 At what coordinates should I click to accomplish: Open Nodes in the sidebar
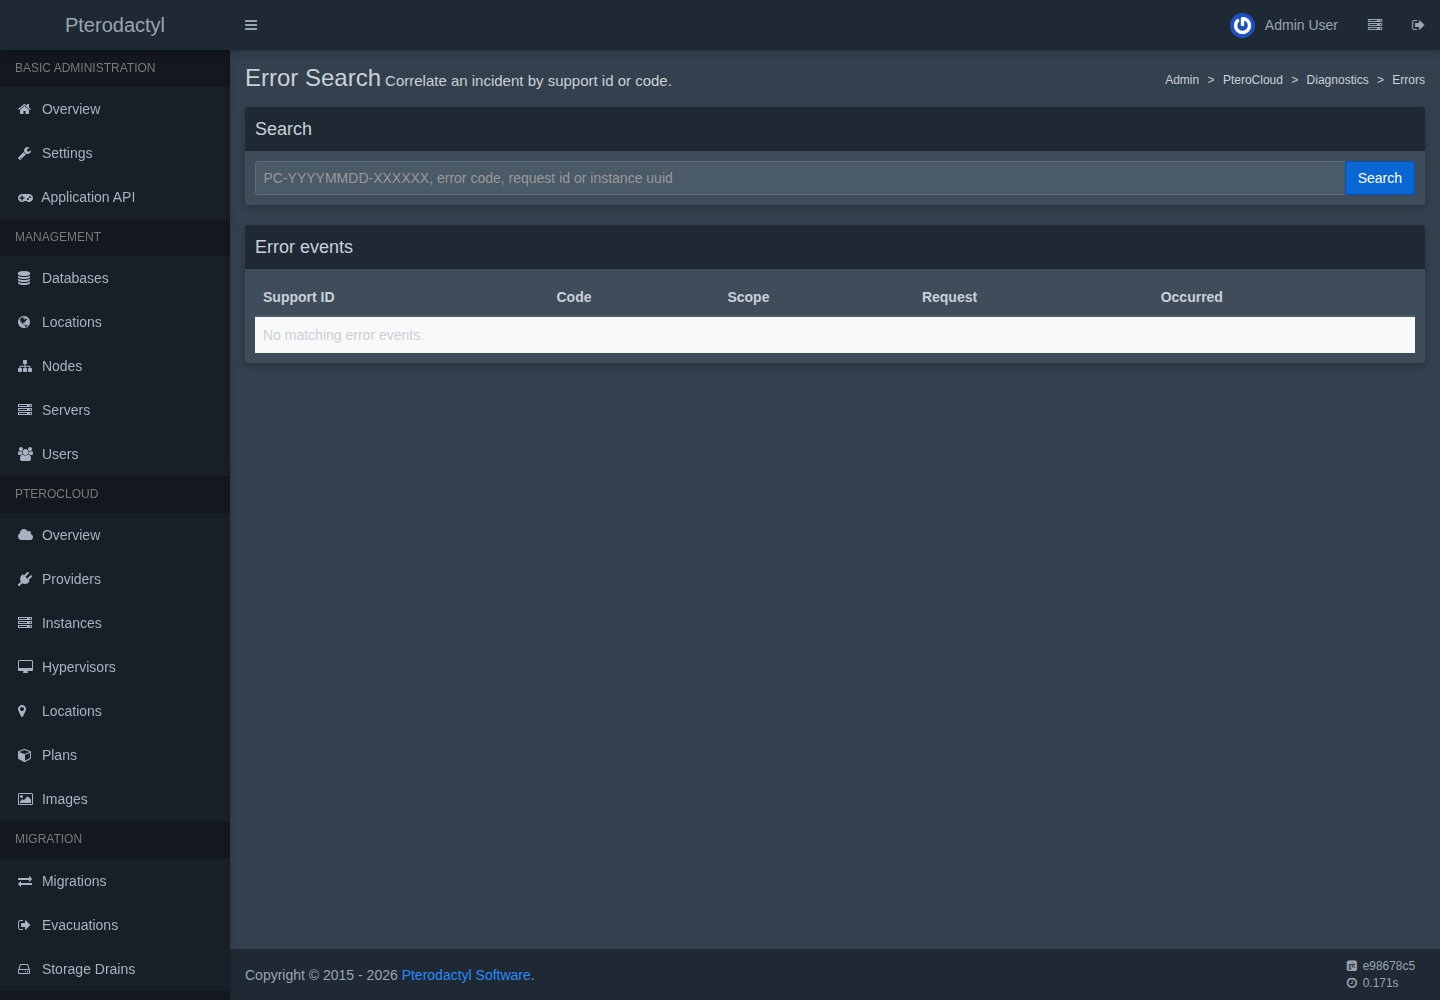(115, 366)
